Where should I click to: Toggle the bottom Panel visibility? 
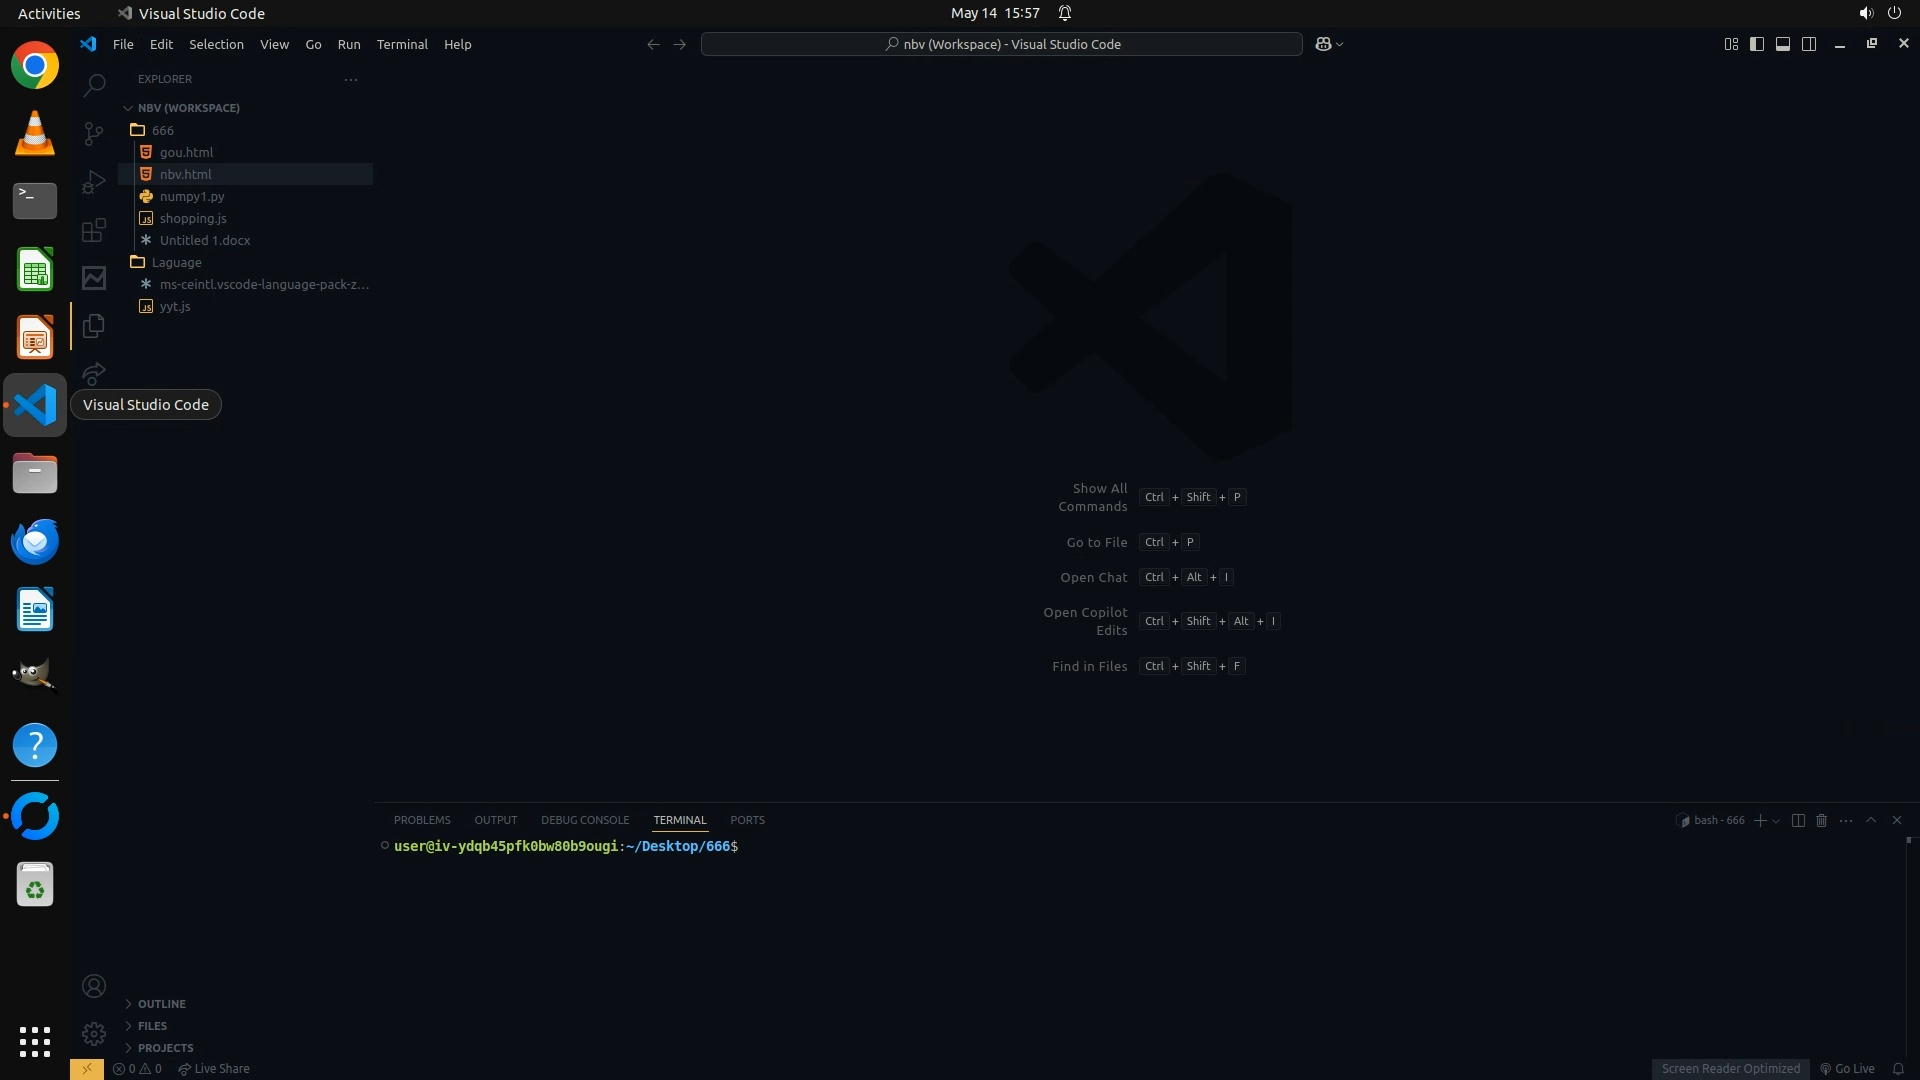1783,44
